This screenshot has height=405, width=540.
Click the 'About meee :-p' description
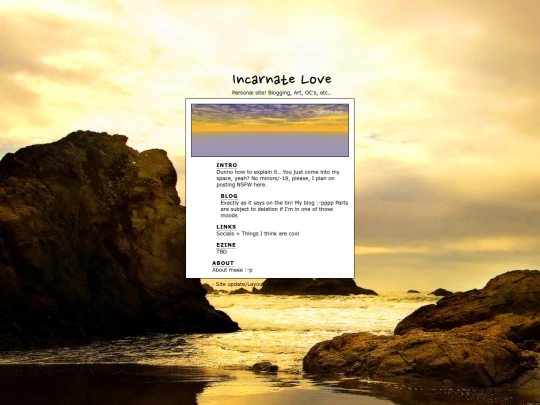pyautogui.click(x=232, y=270)
